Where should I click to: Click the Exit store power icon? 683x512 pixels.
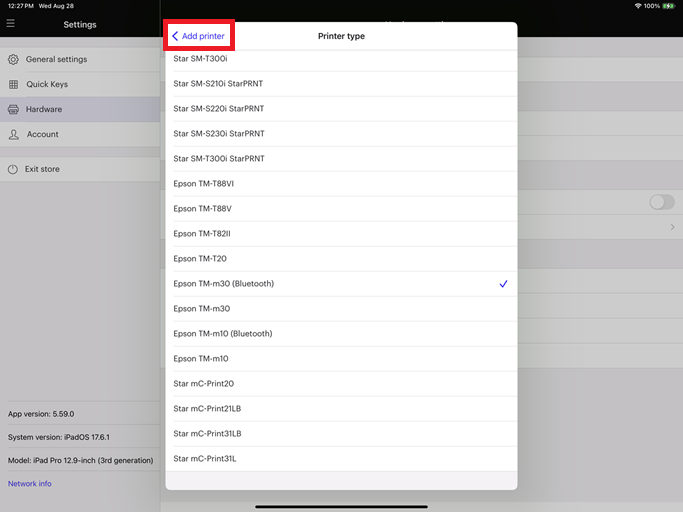point(13,169)
